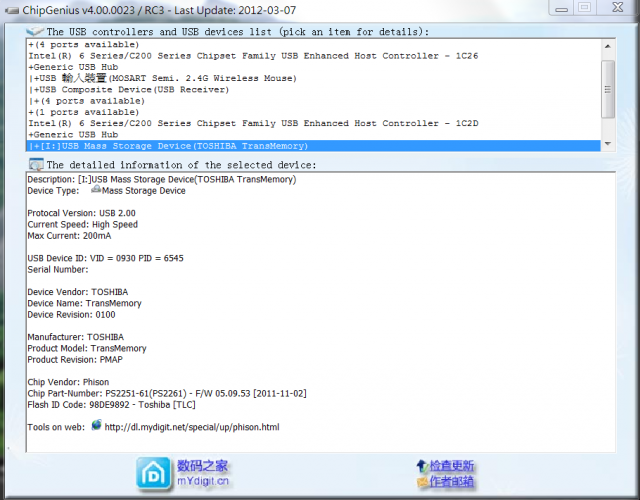Click the Device Name: TransMemory line
This screenshot has height=500, width=640.
coord(84,303)
